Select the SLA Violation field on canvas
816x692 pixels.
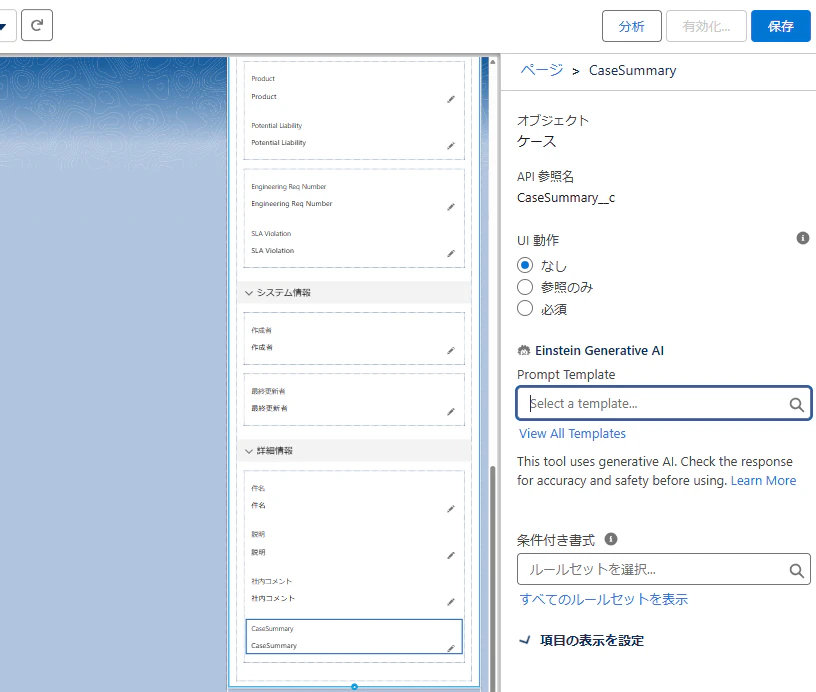coord(354,242)
